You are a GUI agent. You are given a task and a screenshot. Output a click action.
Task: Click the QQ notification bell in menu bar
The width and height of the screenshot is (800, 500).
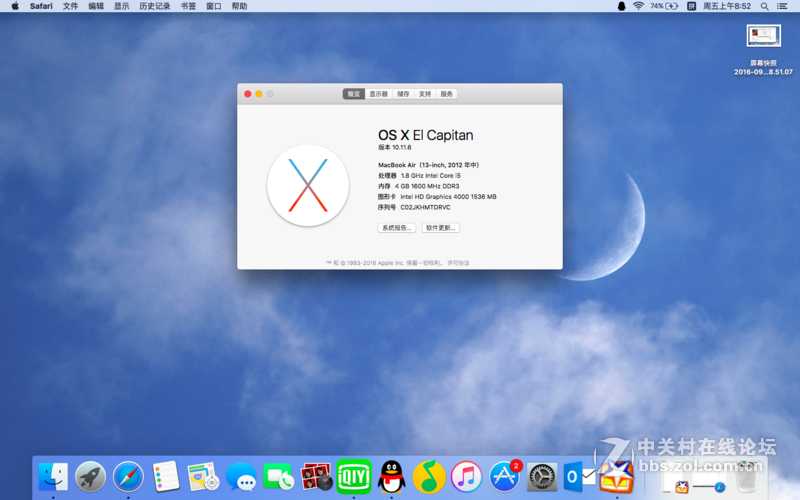[621, 6]
